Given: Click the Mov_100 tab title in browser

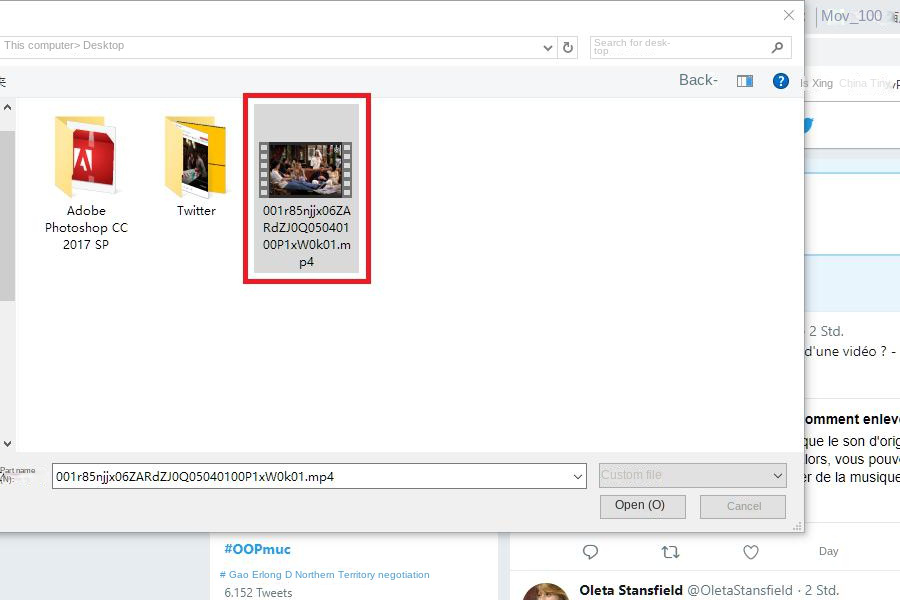Looking at the screenshot, I should [x=851, y=16].
